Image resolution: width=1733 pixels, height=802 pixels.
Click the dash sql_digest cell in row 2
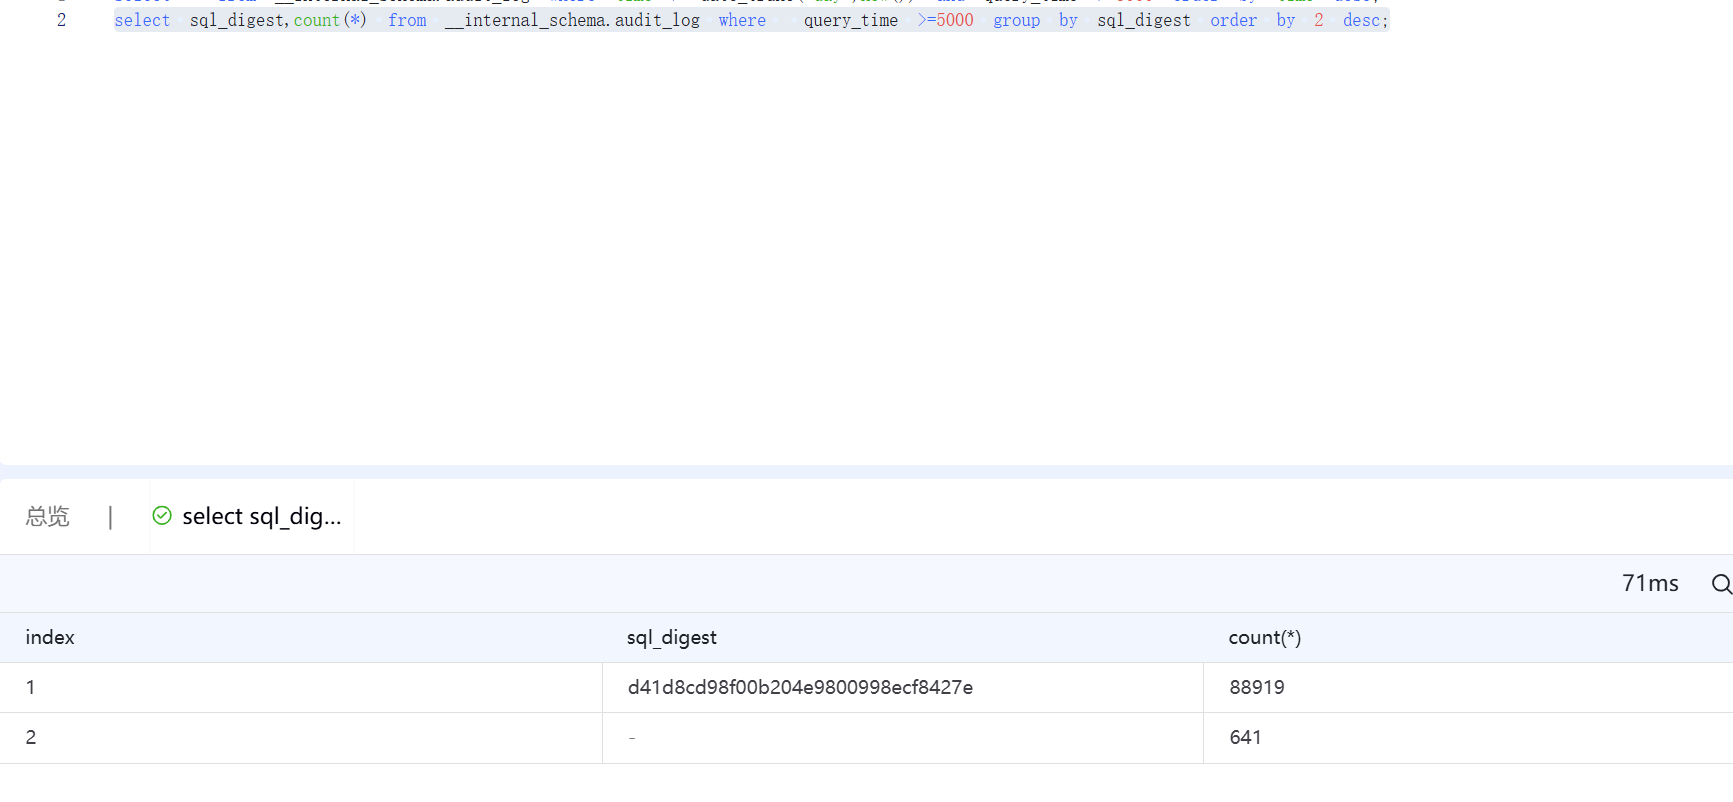click(632, 738)
